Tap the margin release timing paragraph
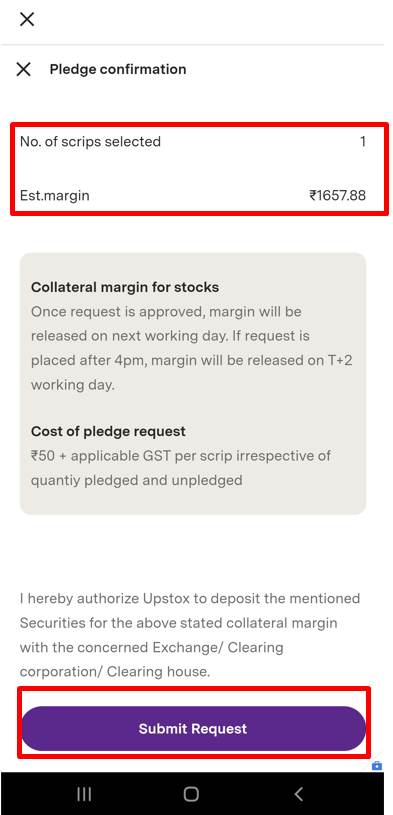Viewport: 393px width, 815px height. click(x=192, y=348)
